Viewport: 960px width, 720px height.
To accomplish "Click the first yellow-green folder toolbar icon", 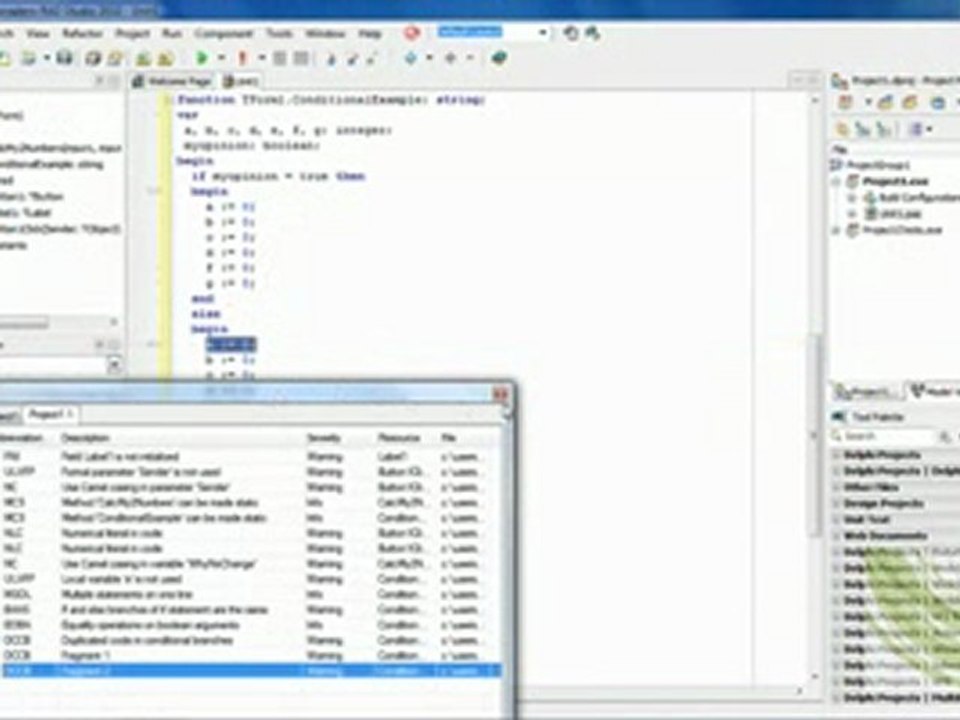I will [x=143, y=58].
